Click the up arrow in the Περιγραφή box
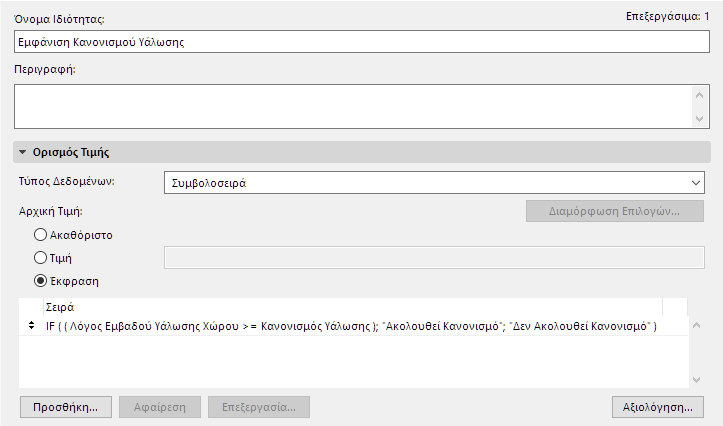Image resolution: width=723 pixels, height=426 pixels. point(699,95)
